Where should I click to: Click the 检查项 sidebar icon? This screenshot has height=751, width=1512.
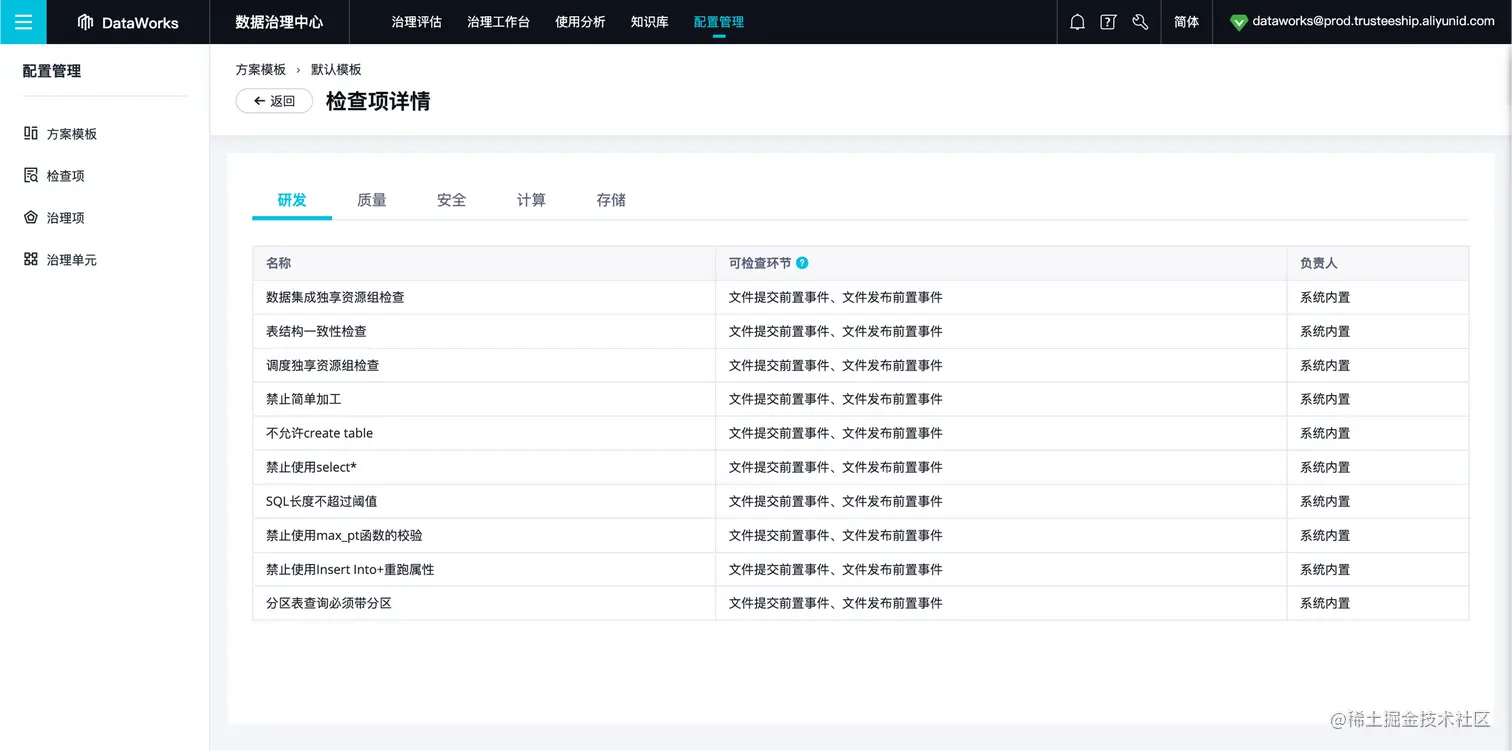[x=31, y=175]
